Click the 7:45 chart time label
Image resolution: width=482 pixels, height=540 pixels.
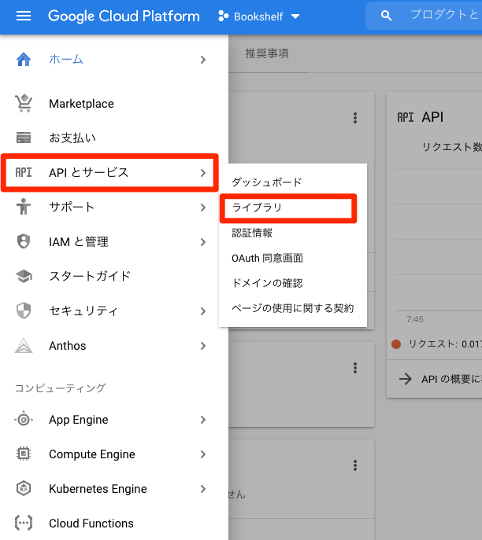tap(415, 319)
